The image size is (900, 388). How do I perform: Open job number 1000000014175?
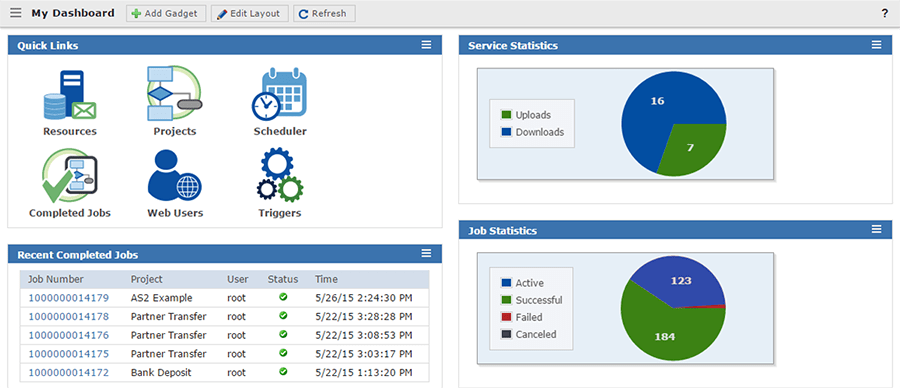(x=68, y=354)
